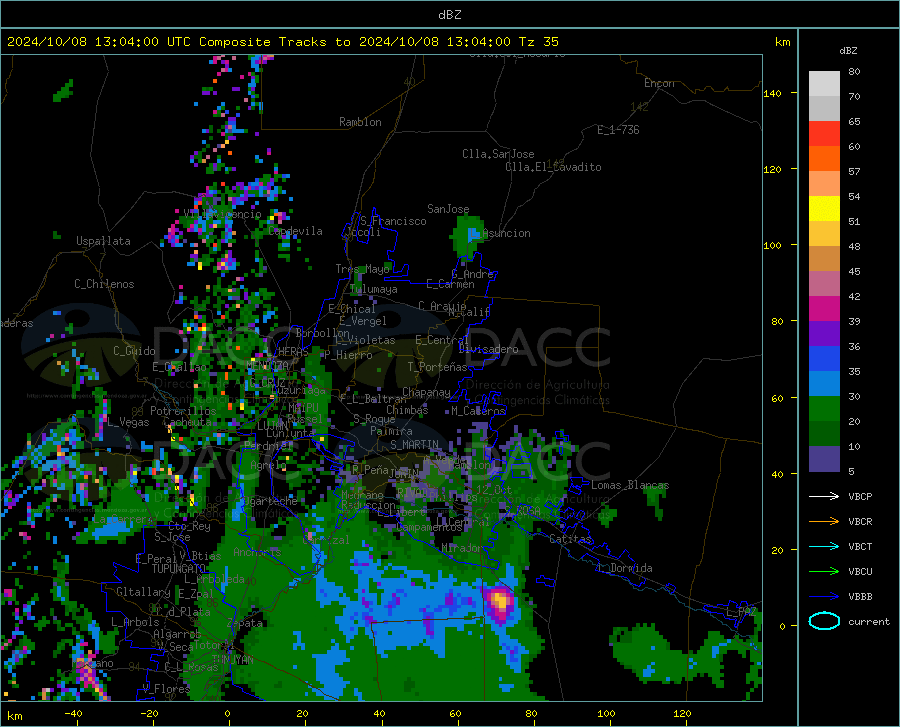Click the C_Chilenos place label
Image resolution: width=900 pixels, height=727 pixels.
pyautogui.click(x=104, y=284)
